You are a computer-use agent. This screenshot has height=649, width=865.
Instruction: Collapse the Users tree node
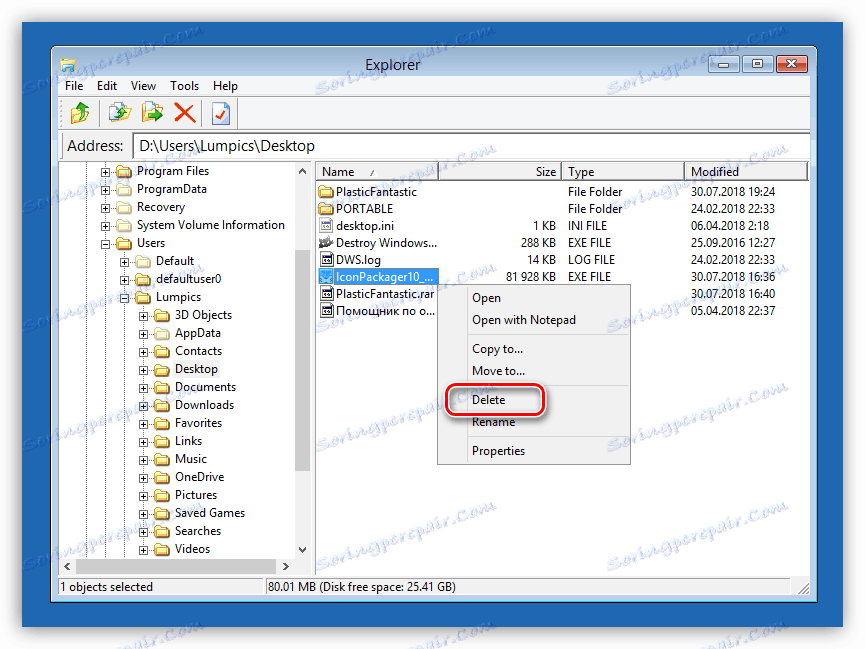point(105,244)
